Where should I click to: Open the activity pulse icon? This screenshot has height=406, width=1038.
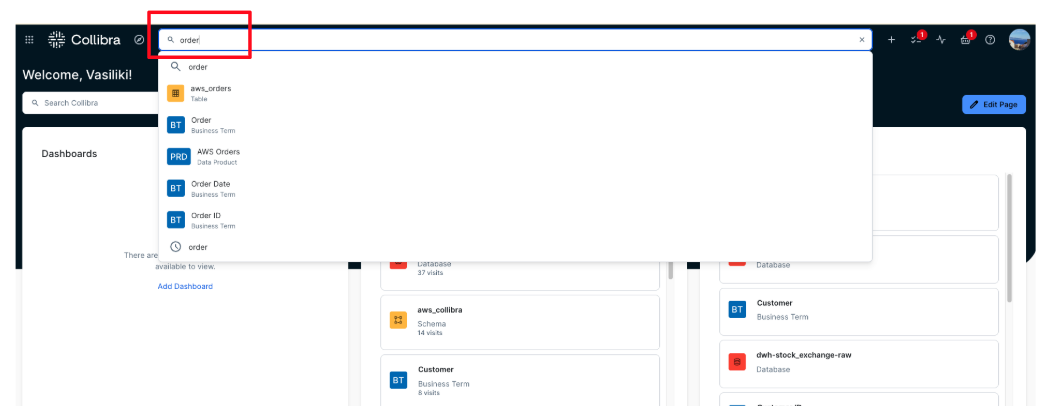click(x=941, y=40)
